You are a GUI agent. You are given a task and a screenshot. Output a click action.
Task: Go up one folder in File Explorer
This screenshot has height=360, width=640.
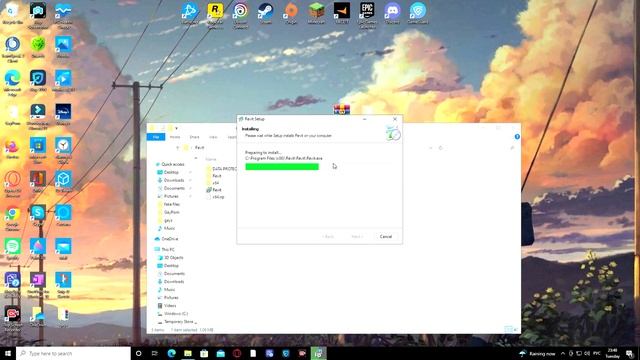point(178,148)
